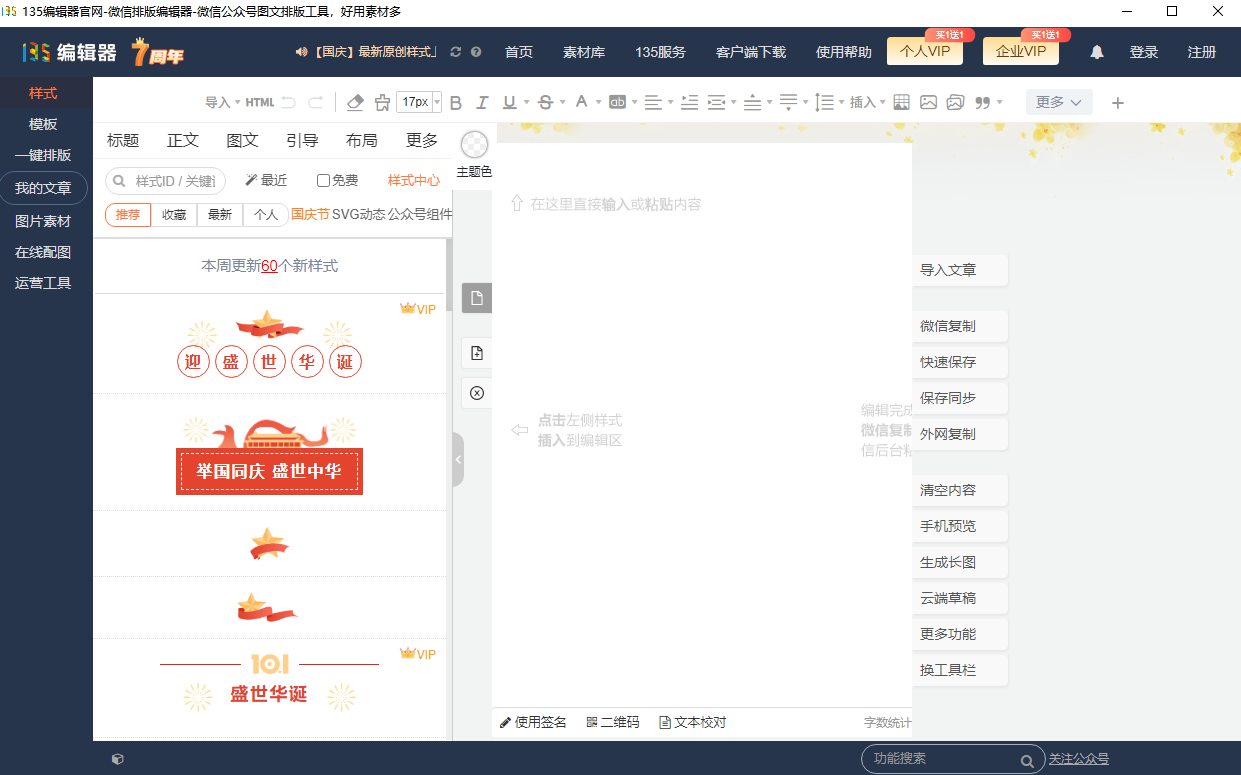Select the format eraser tool
This screenshot has height=775, width=1241.
coord(355,102)
